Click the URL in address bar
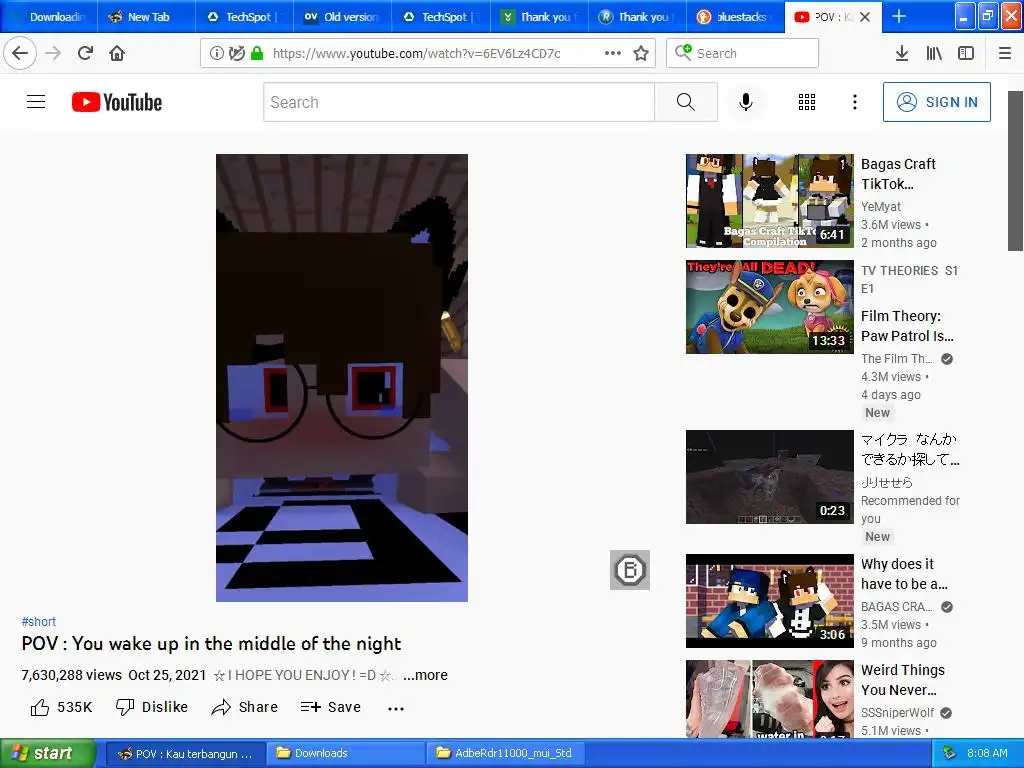 (417, 54)
